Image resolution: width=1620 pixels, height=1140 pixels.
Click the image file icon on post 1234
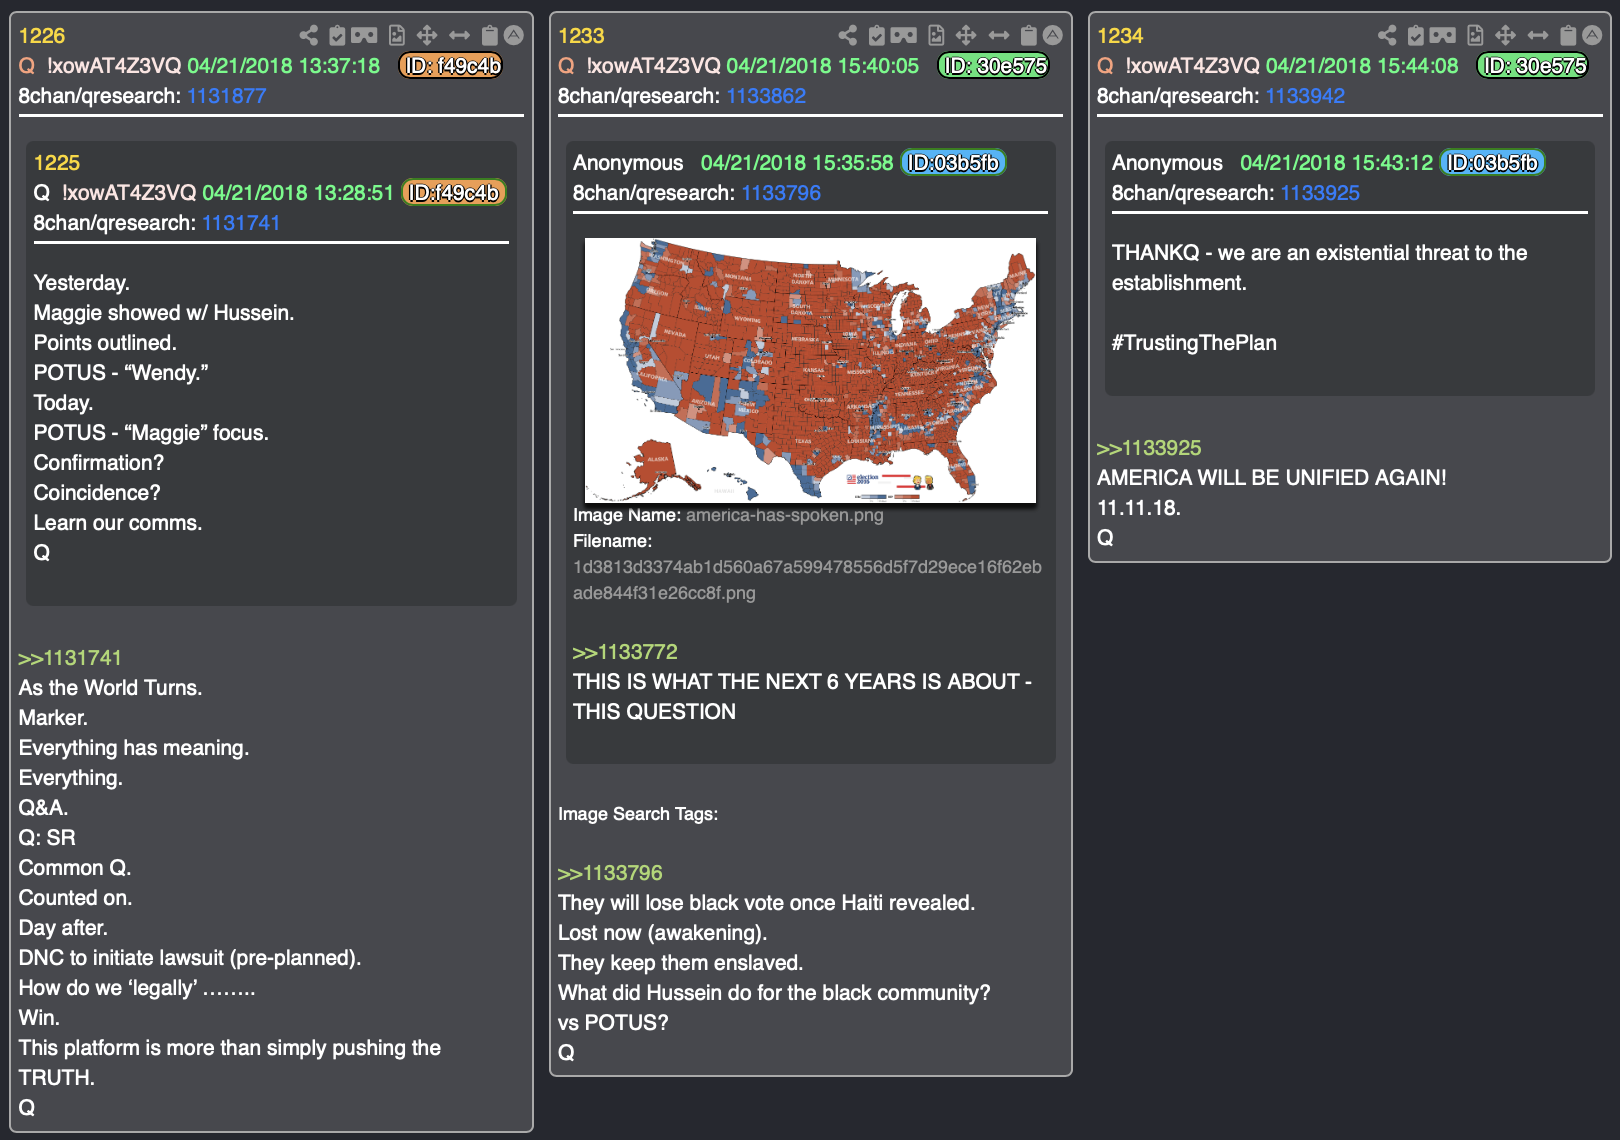[x=1475, y=36]
